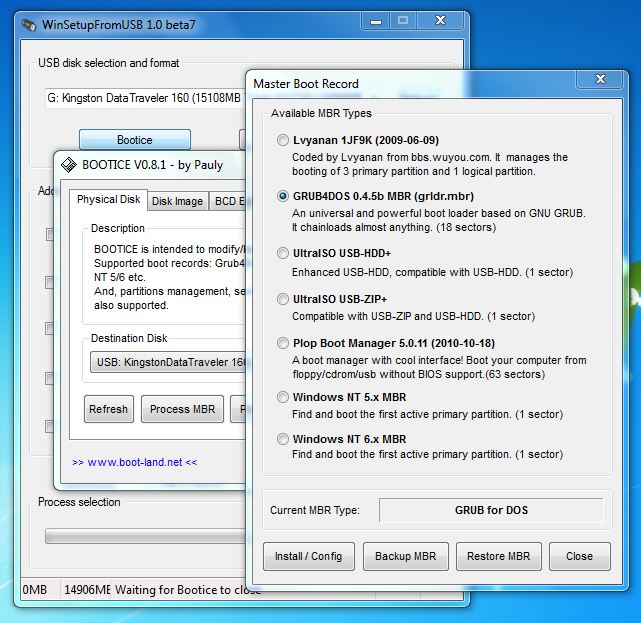This screenshot has width=641, height=623.
Task: Click the BOOTICE diamond icon in title bar
Action: [x=69, y=165]
